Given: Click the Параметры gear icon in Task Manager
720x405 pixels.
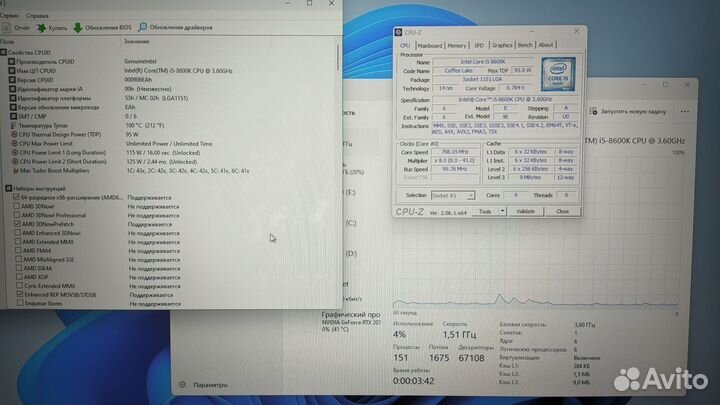Looking at the screenshot, I should (182, 385).
